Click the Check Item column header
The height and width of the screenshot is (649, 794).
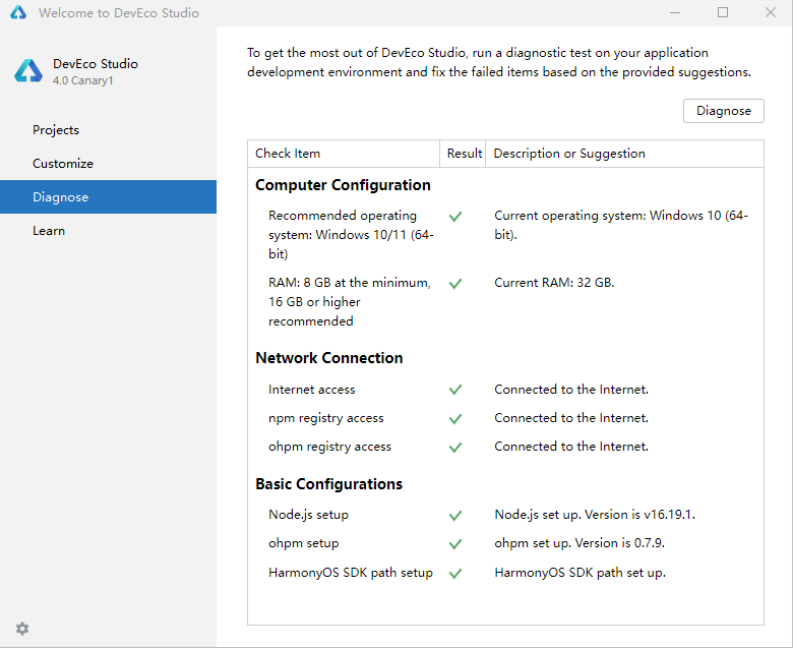[343, 153]
